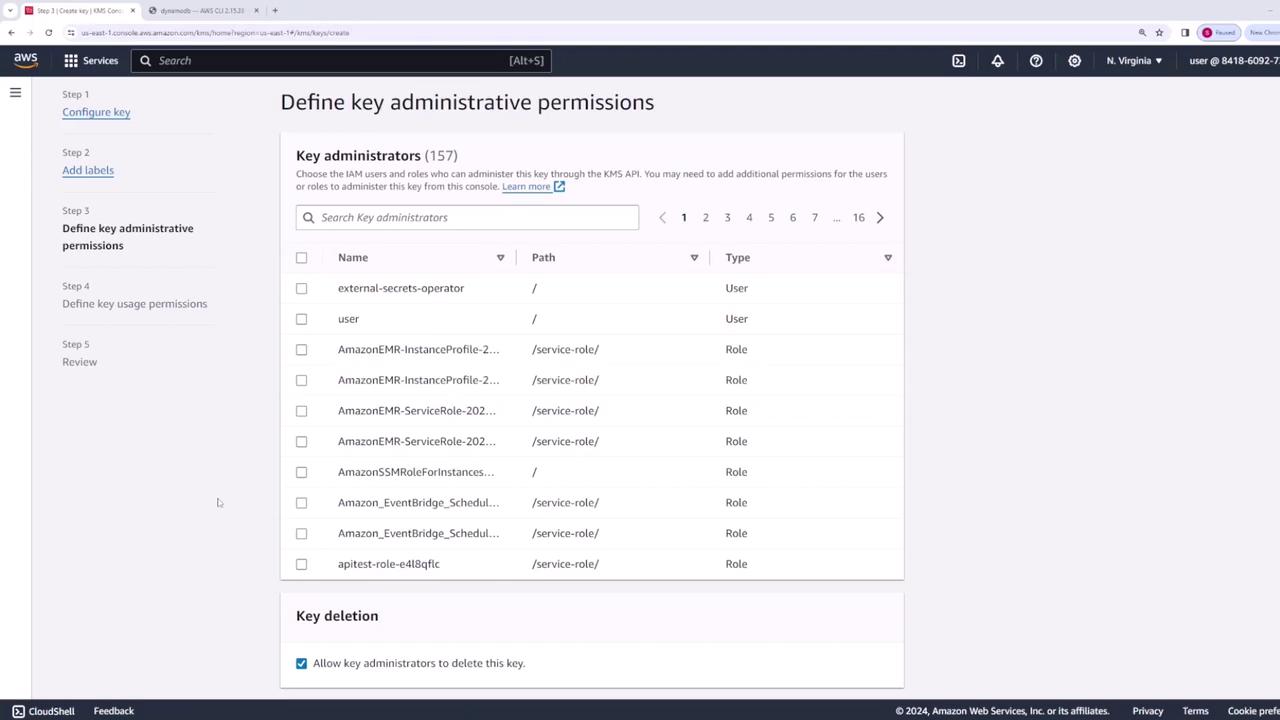Go to page 4 of key administrators
Viewport: 1280px width, 720px height.
[749, 217]
